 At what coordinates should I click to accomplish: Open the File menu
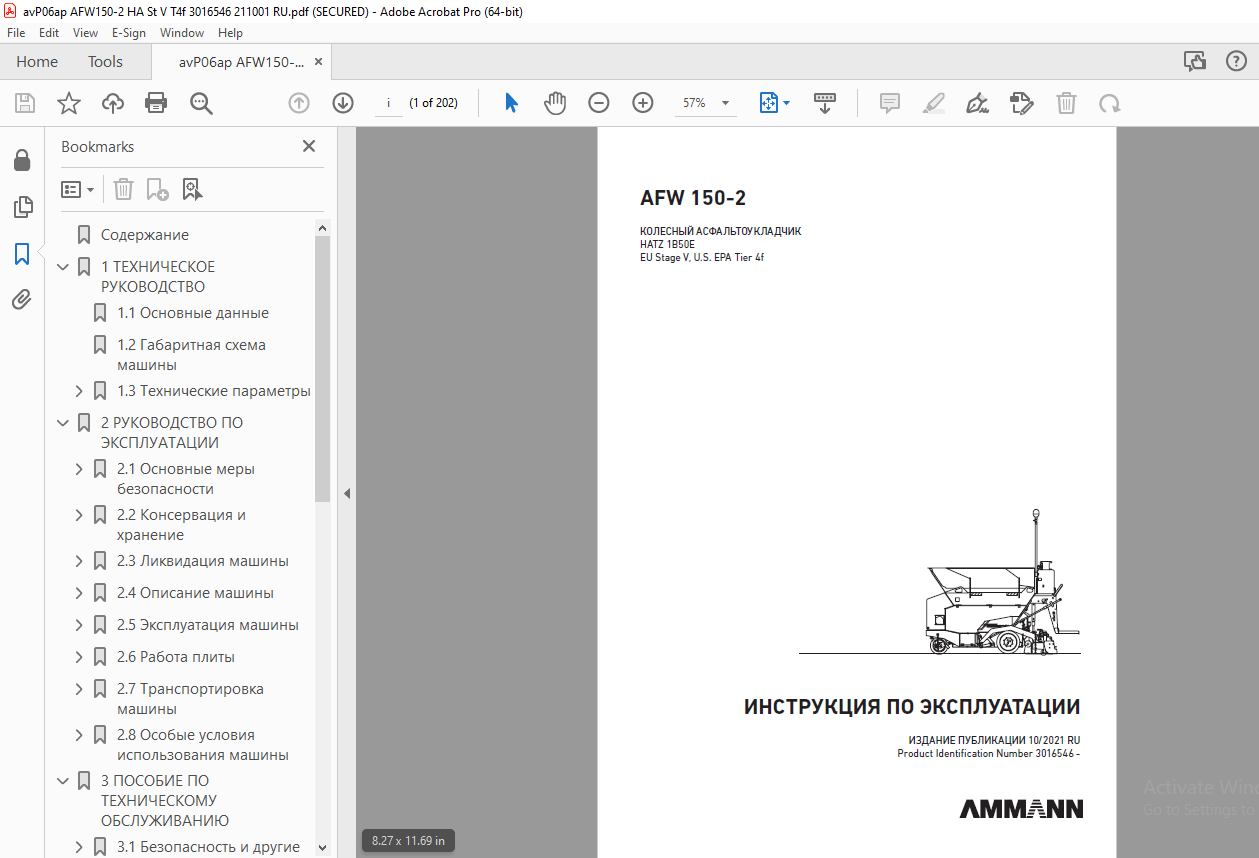coord(16,32)
